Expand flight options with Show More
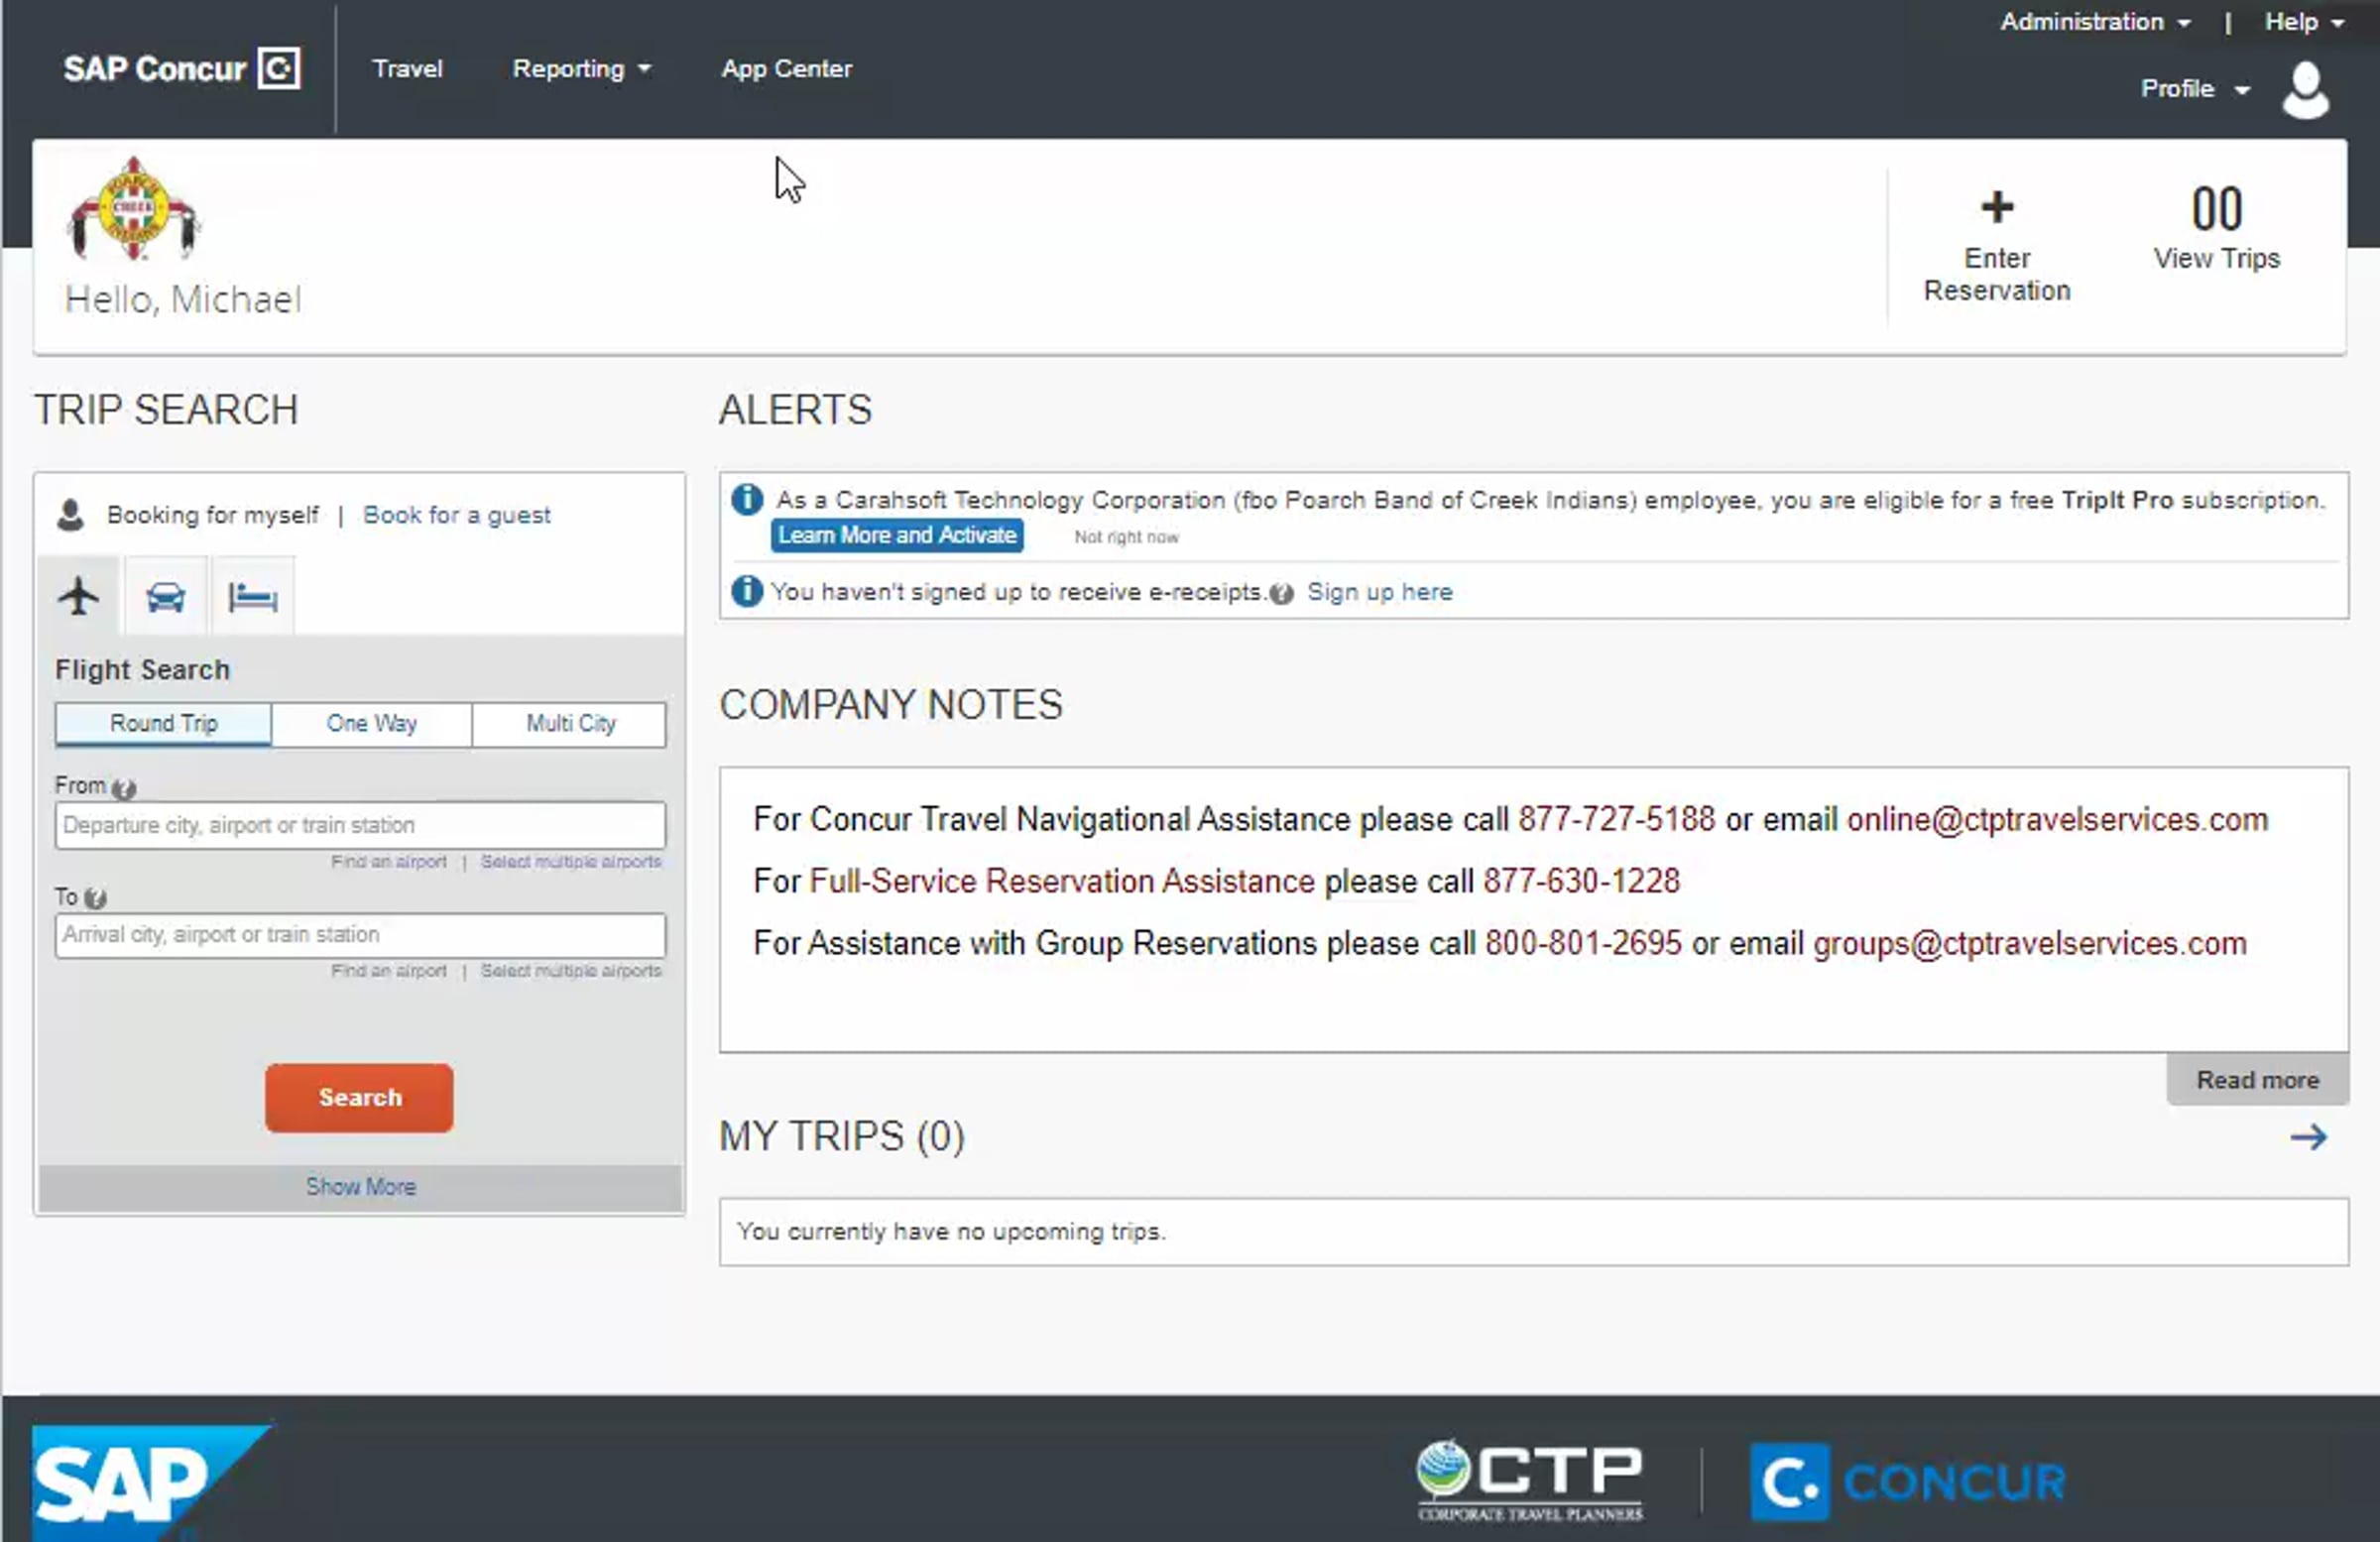Screen dimensions: 2380x1542 click(361, 1187)
